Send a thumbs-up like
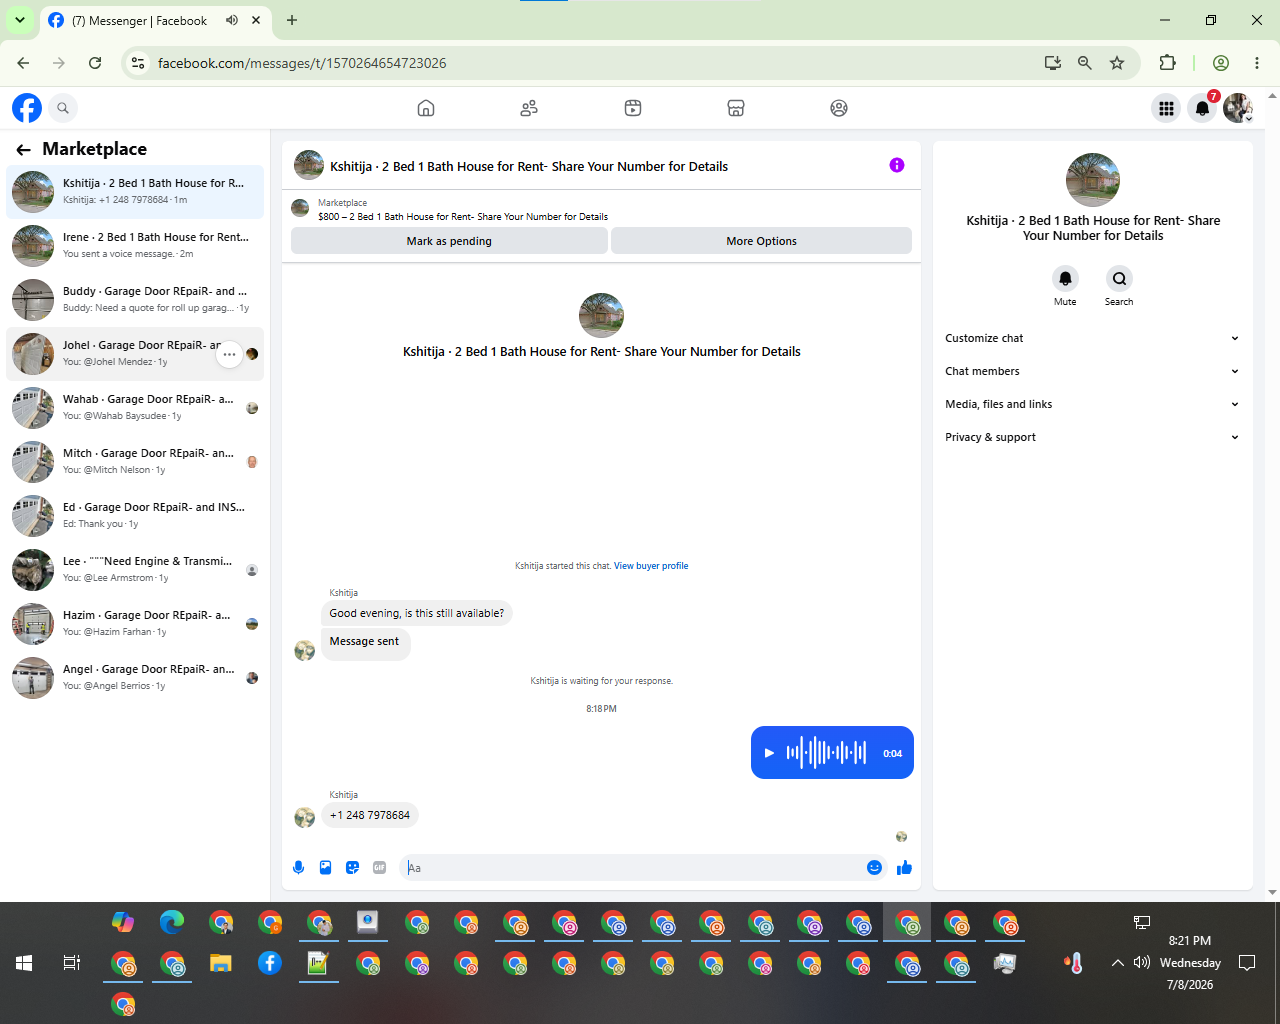The height and width of the screenshot is (1024, 1280). 904,868
